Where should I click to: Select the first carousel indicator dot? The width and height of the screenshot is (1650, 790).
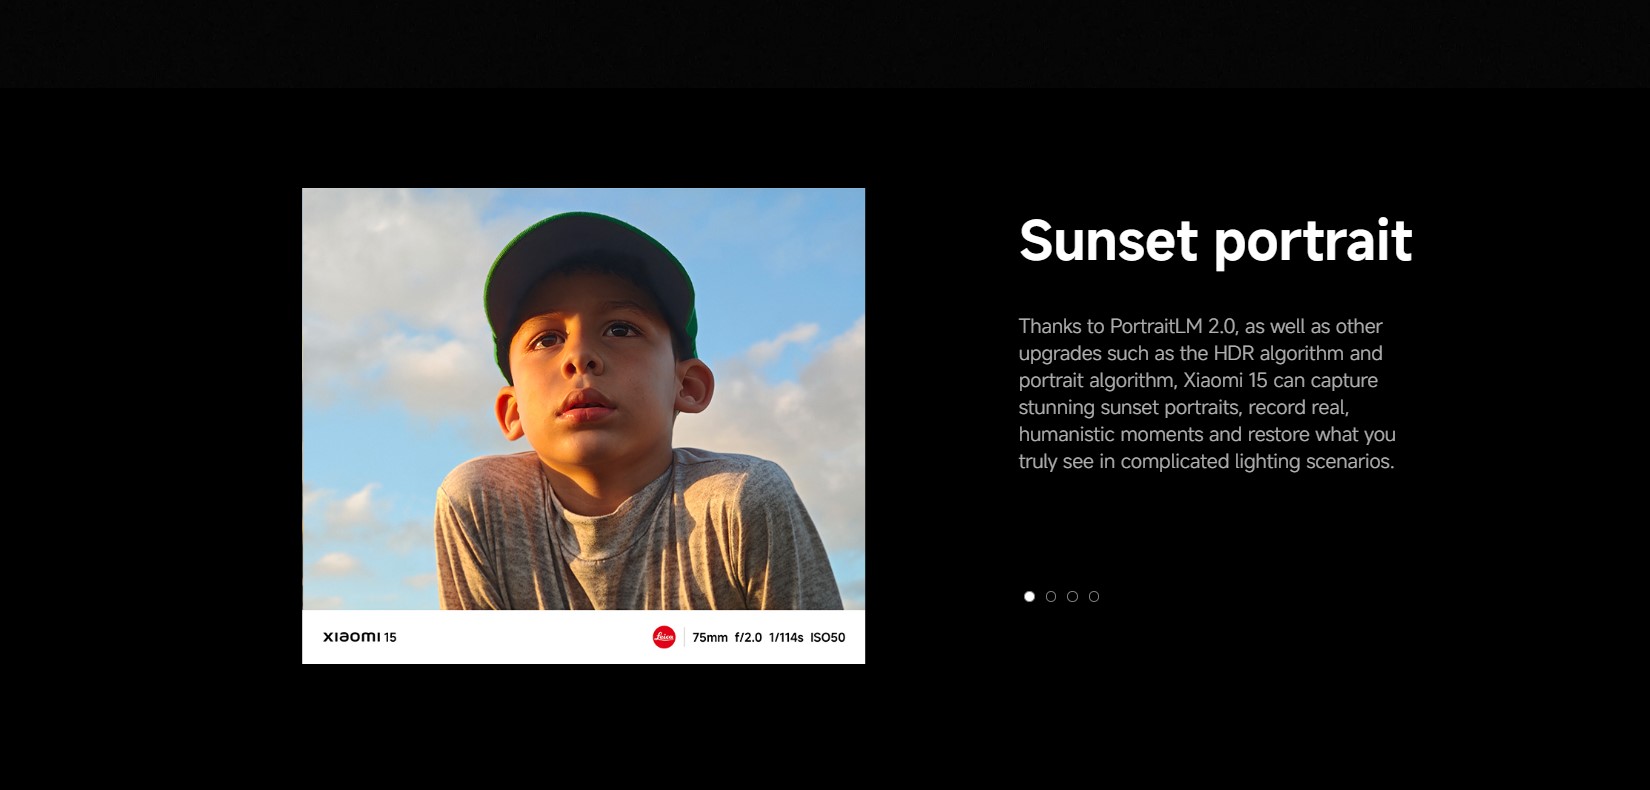[x=1029, y=597]
